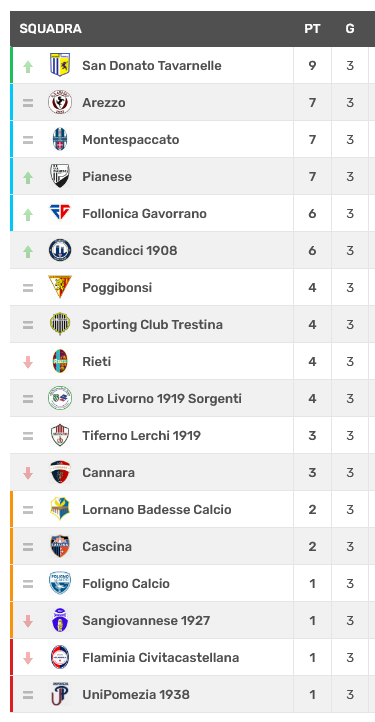Click the Arezzo club logo
Image resolution: width=375 pixels, height=722 pixels.
[60, 102]
